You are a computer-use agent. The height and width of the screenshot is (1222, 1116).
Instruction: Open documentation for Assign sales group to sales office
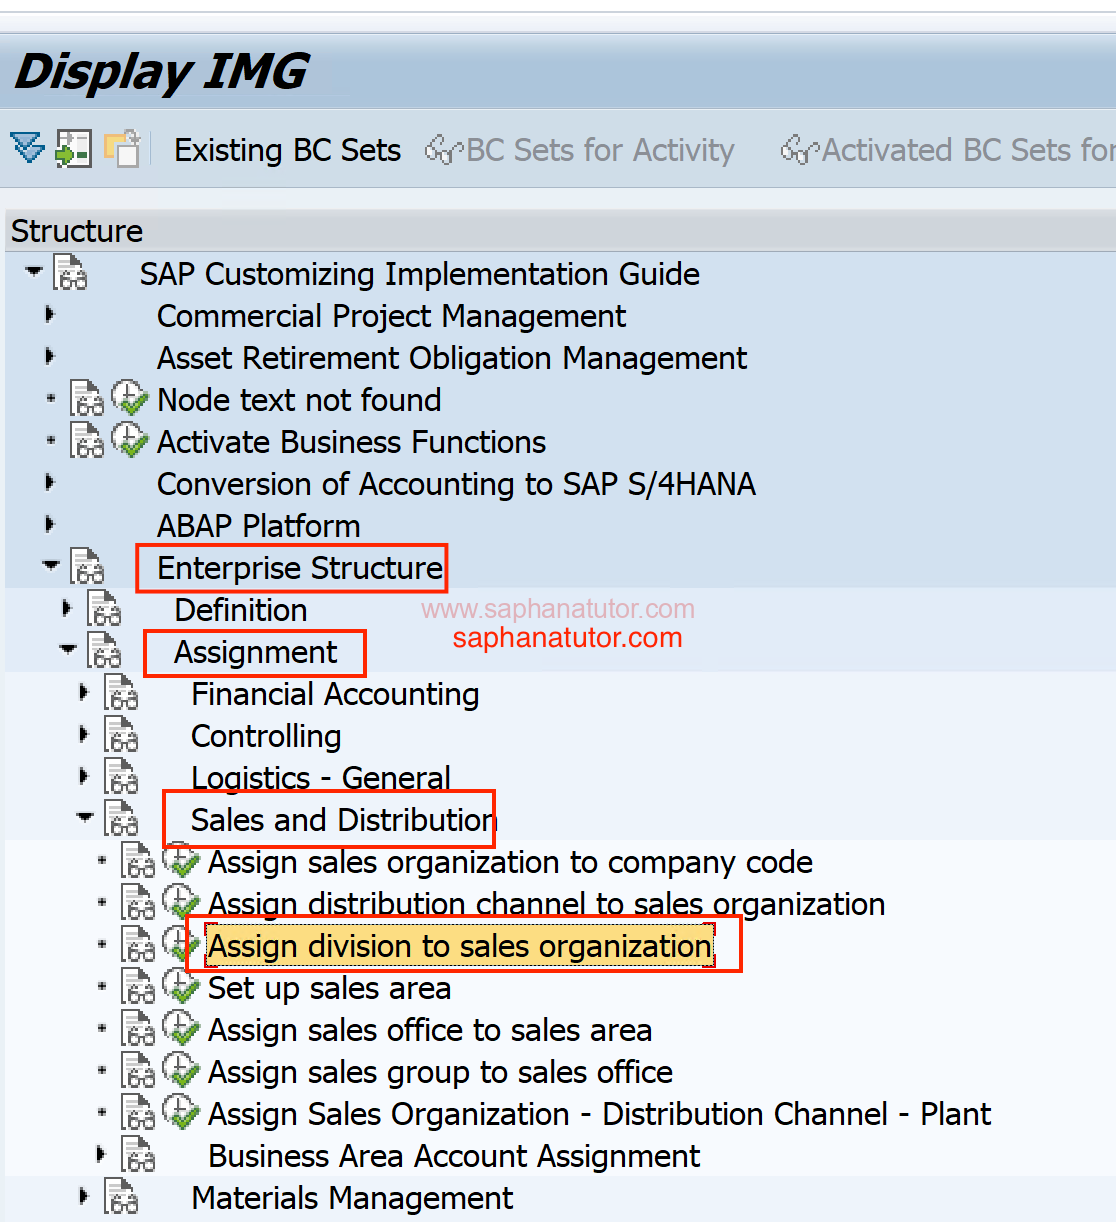[138, 1070]
